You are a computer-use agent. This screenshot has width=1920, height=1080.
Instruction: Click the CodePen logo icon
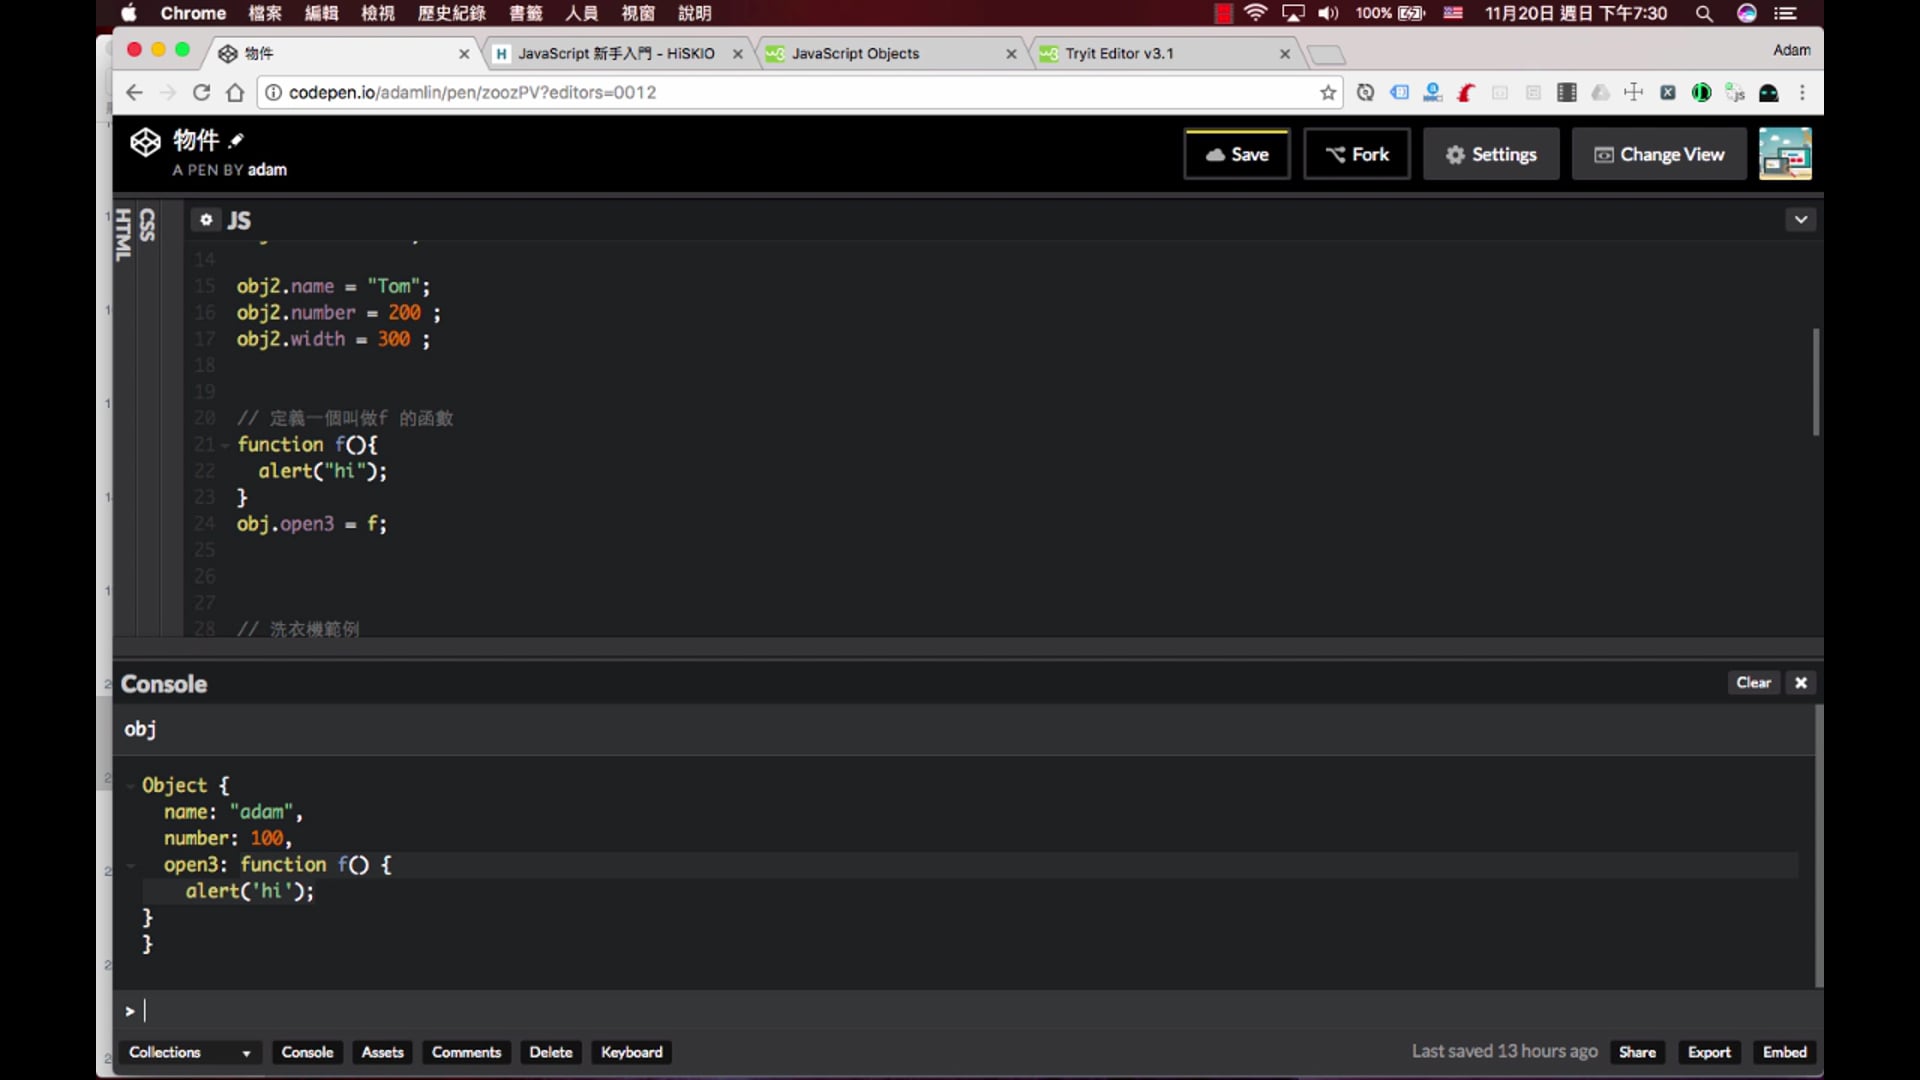pos(145,143)
